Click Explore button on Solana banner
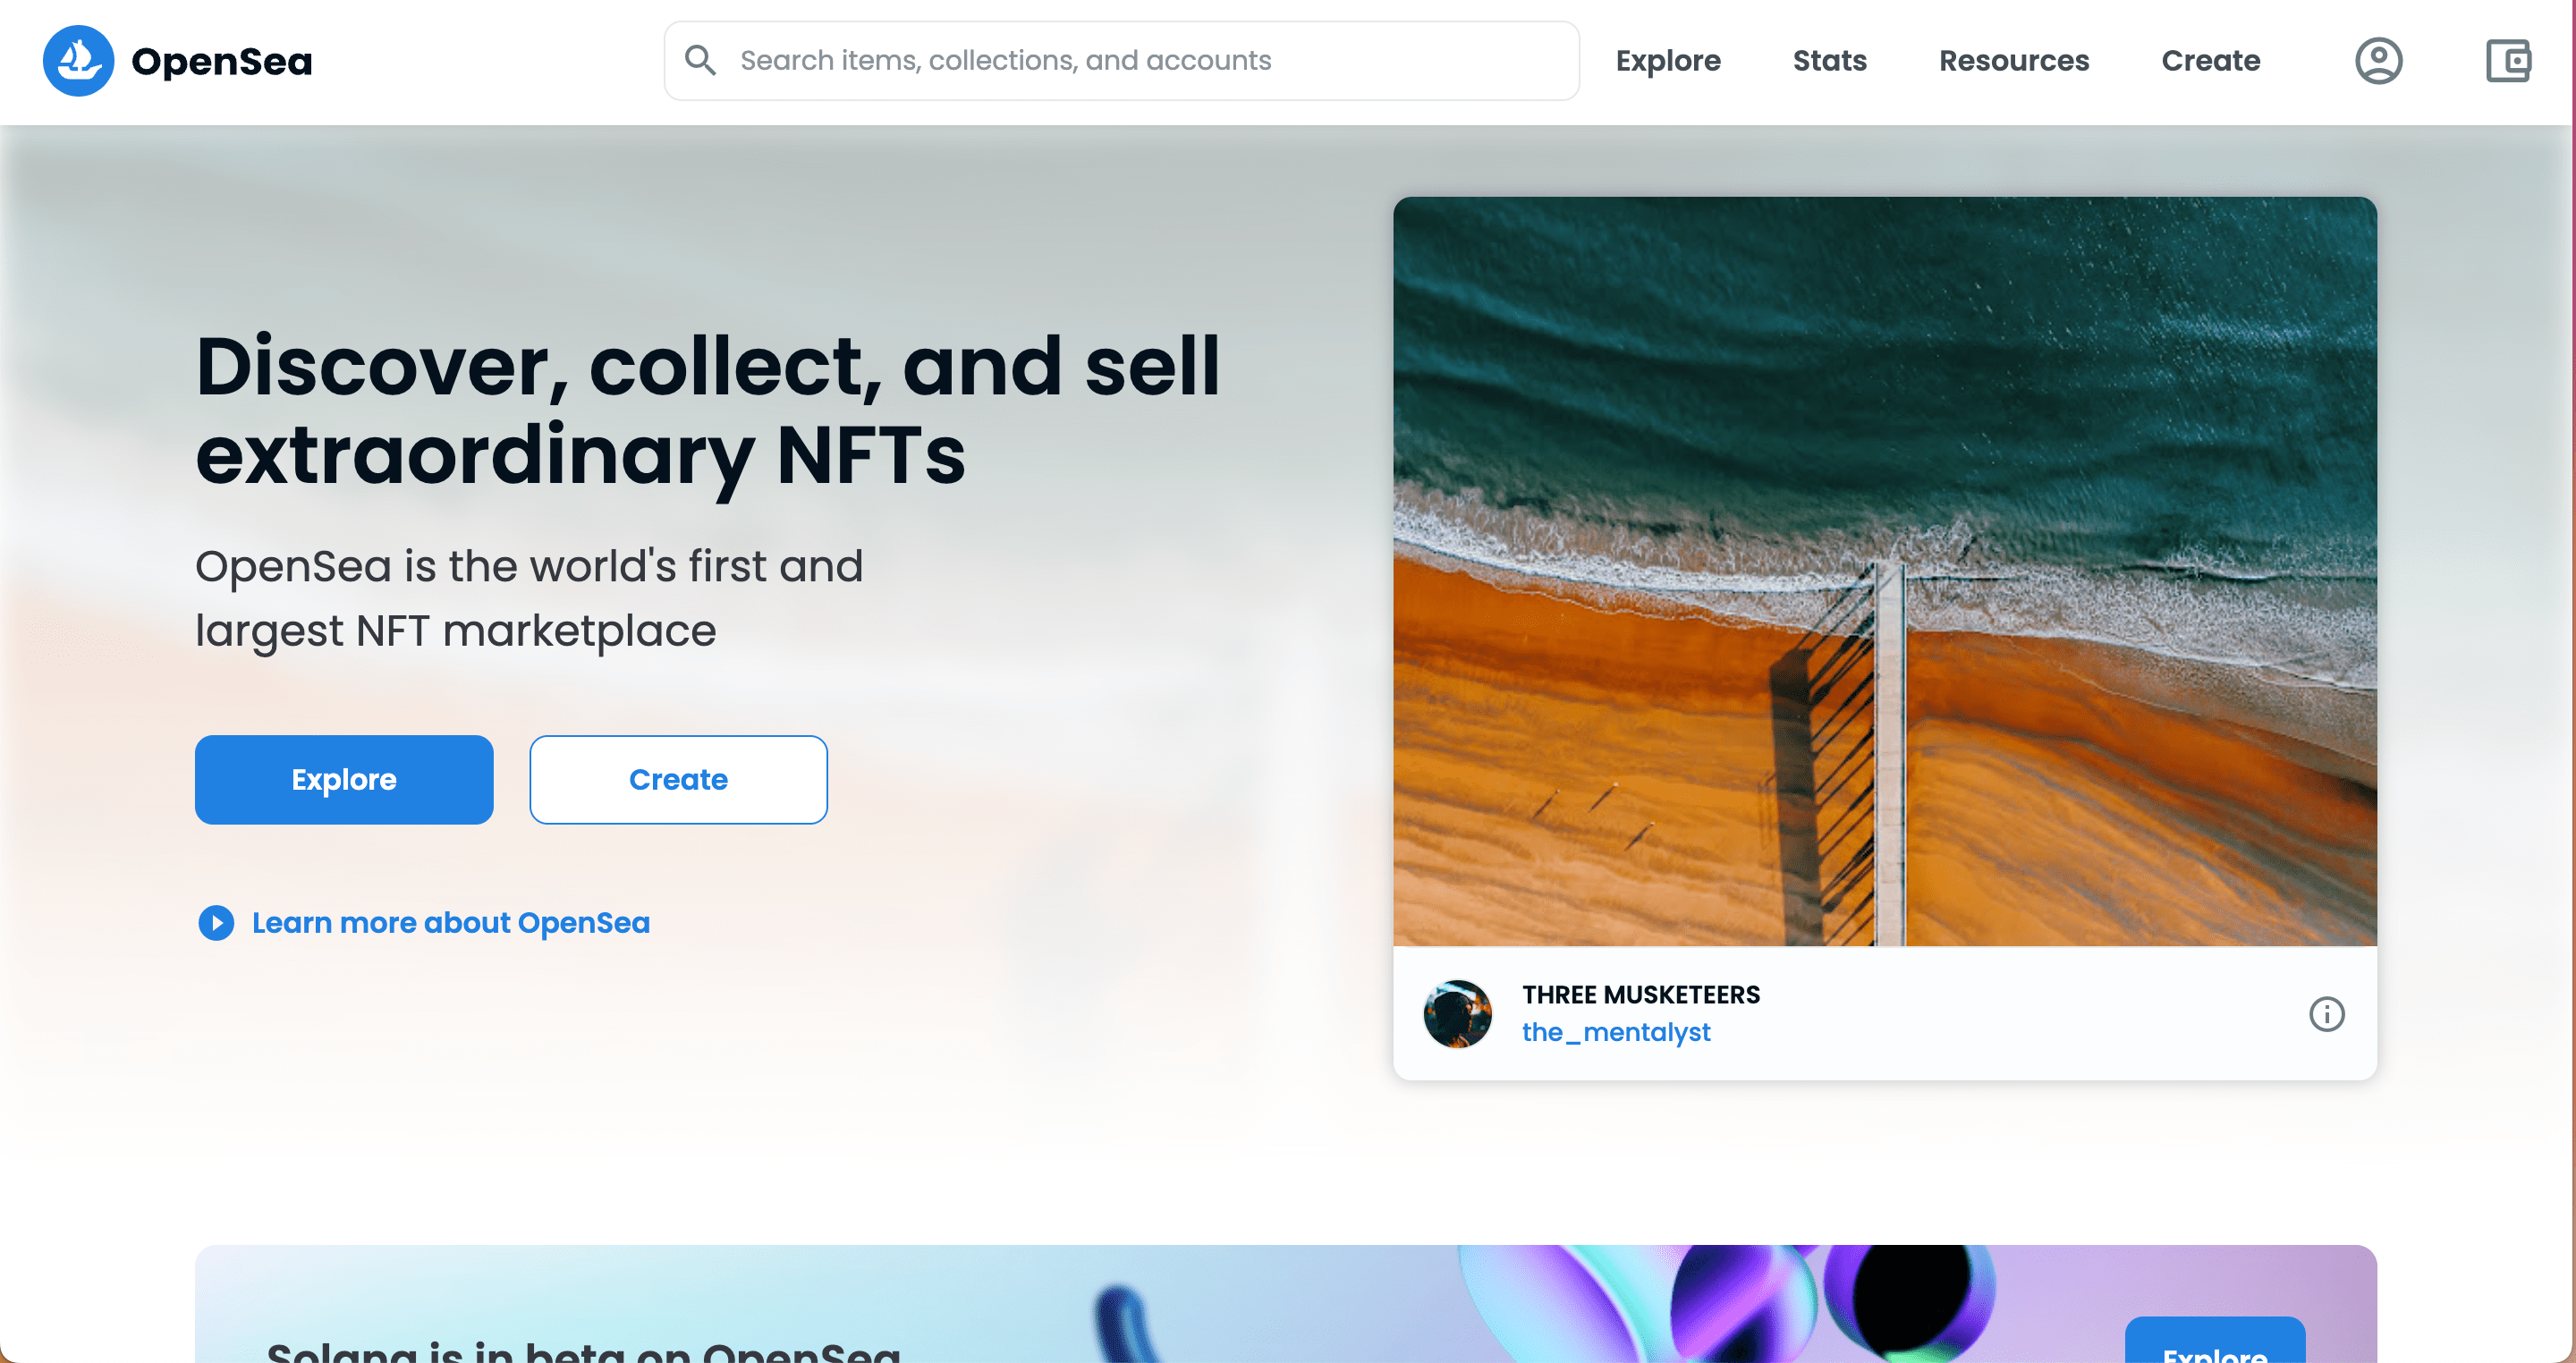 (x=2214, y=1345)
